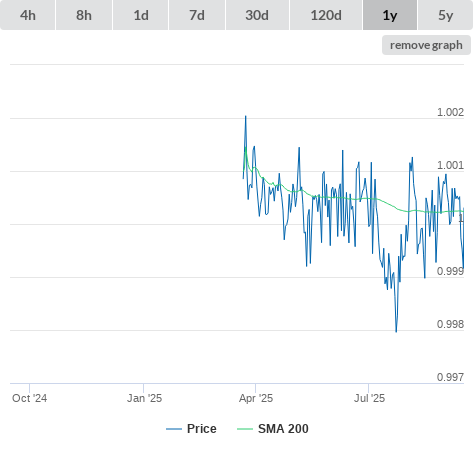Open the 7d time range tab
The height and width of the screenshot is (455, 474).
point(197,15)
